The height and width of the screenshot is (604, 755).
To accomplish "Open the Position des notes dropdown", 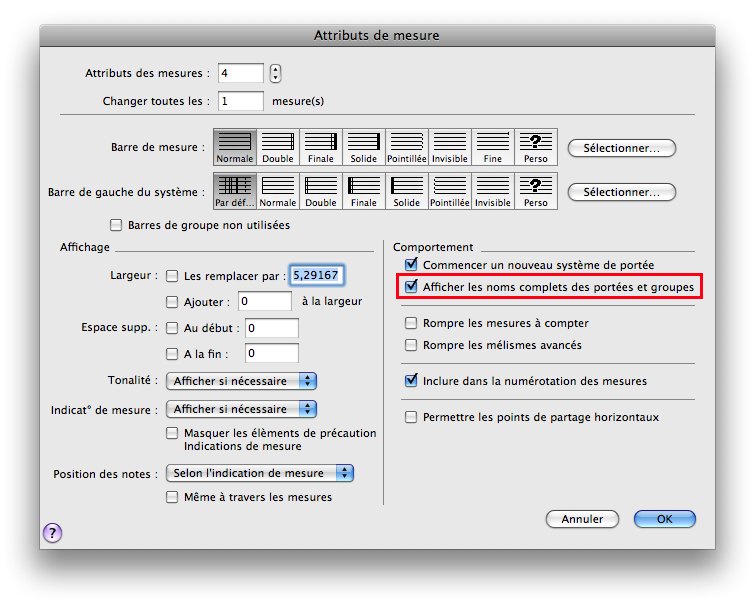I will click(x=260, y=473).
